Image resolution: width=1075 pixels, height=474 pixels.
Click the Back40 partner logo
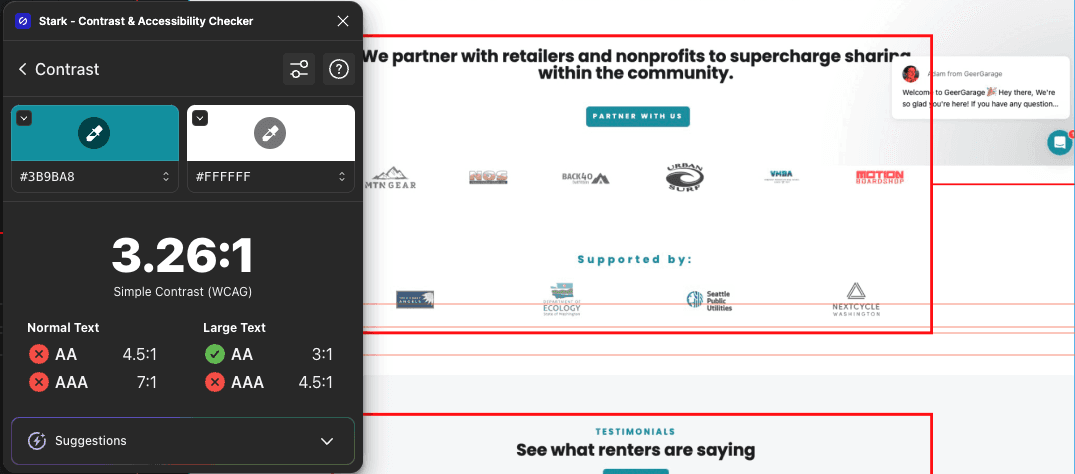click(585, 178)
